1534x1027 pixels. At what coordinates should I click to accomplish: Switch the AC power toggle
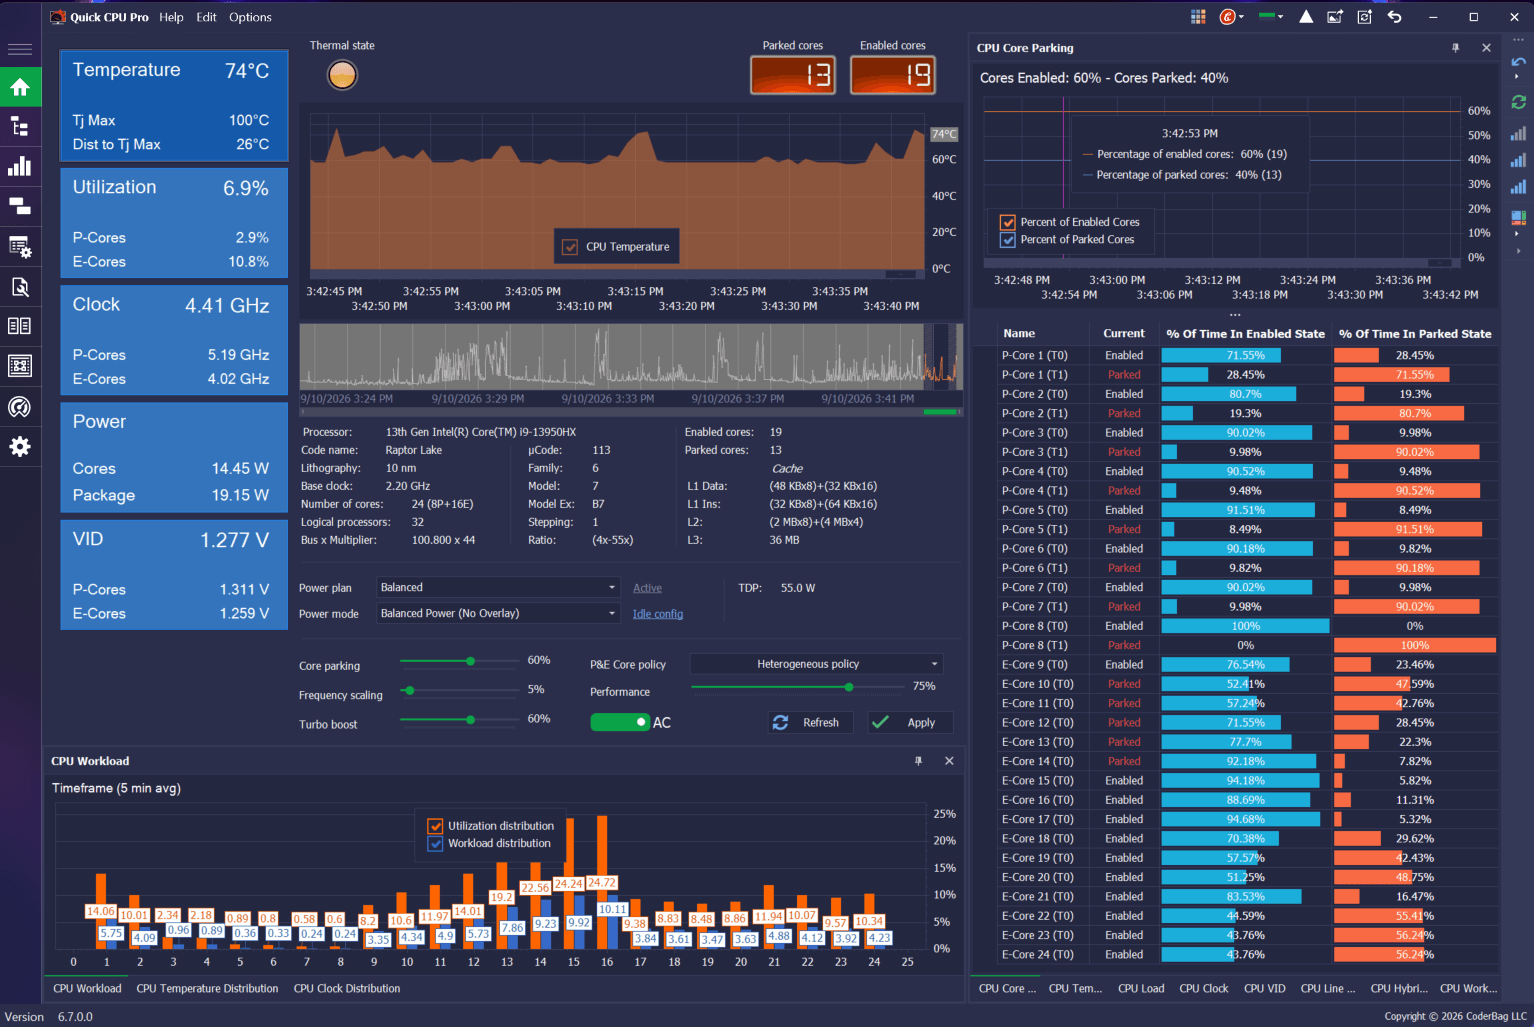pyautogui.click(x=620, y=722)
